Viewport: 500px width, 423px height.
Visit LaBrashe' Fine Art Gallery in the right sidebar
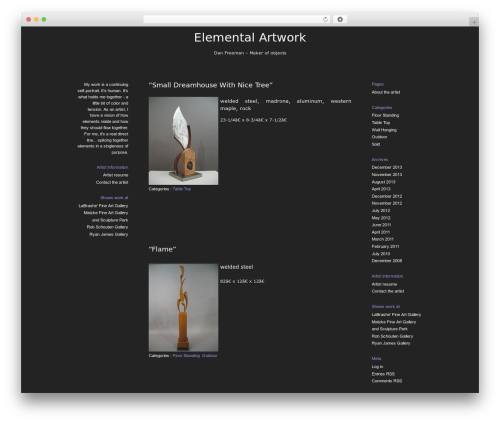click(x=396, y=315)
